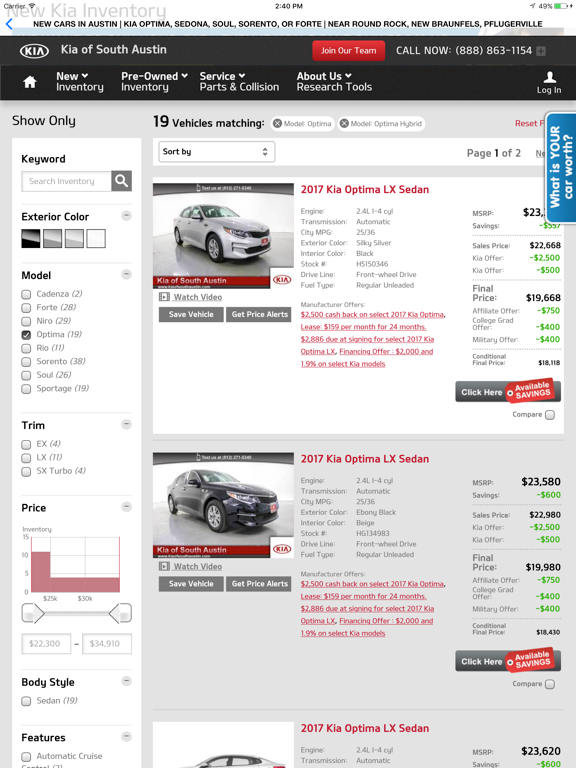Click the minimum price field $22,300

(46, 644)
